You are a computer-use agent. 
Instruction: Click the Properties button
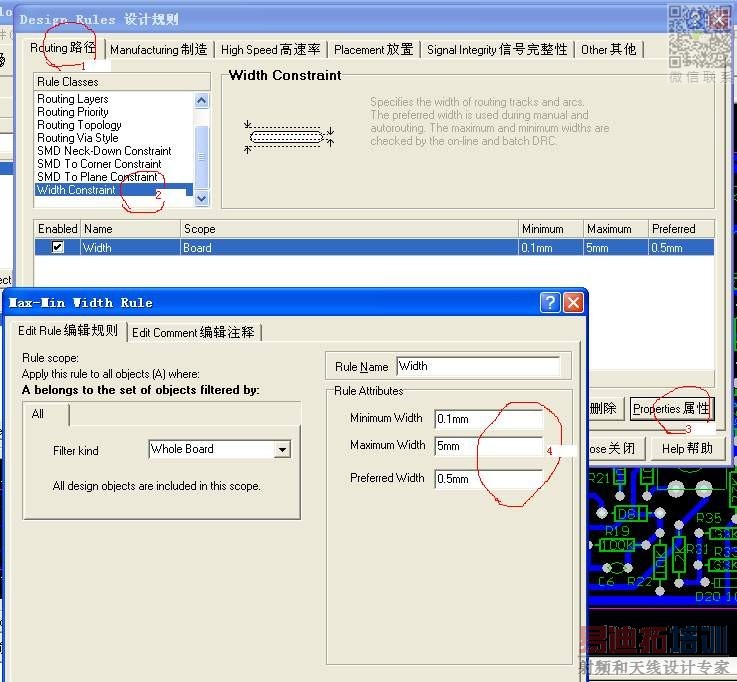pyautogui.click(x=672, y=408)
